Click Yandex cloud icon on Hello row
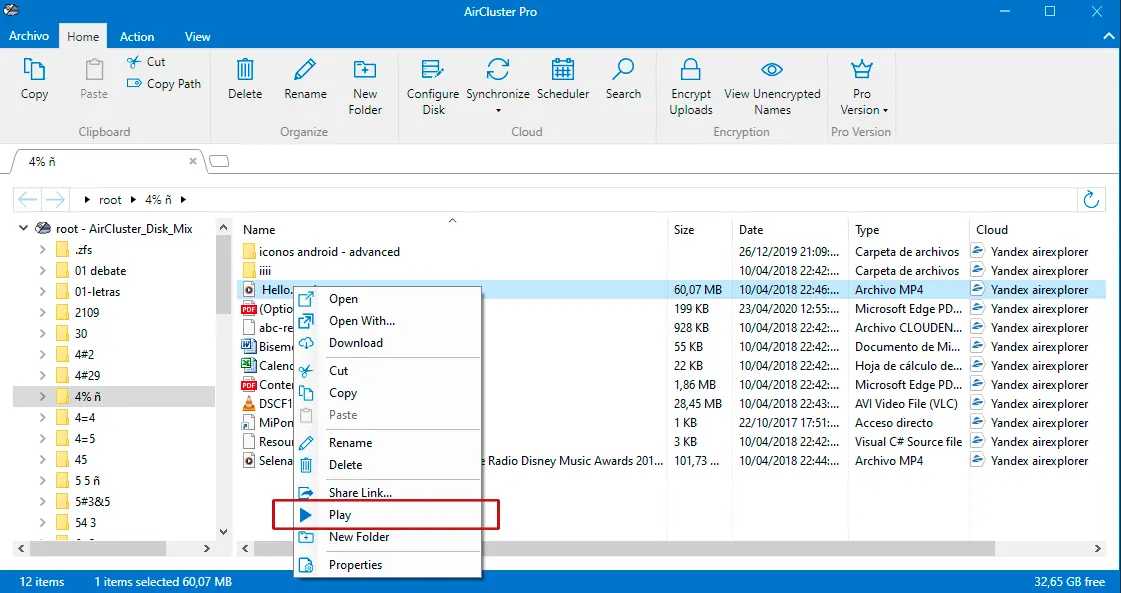 978,289
